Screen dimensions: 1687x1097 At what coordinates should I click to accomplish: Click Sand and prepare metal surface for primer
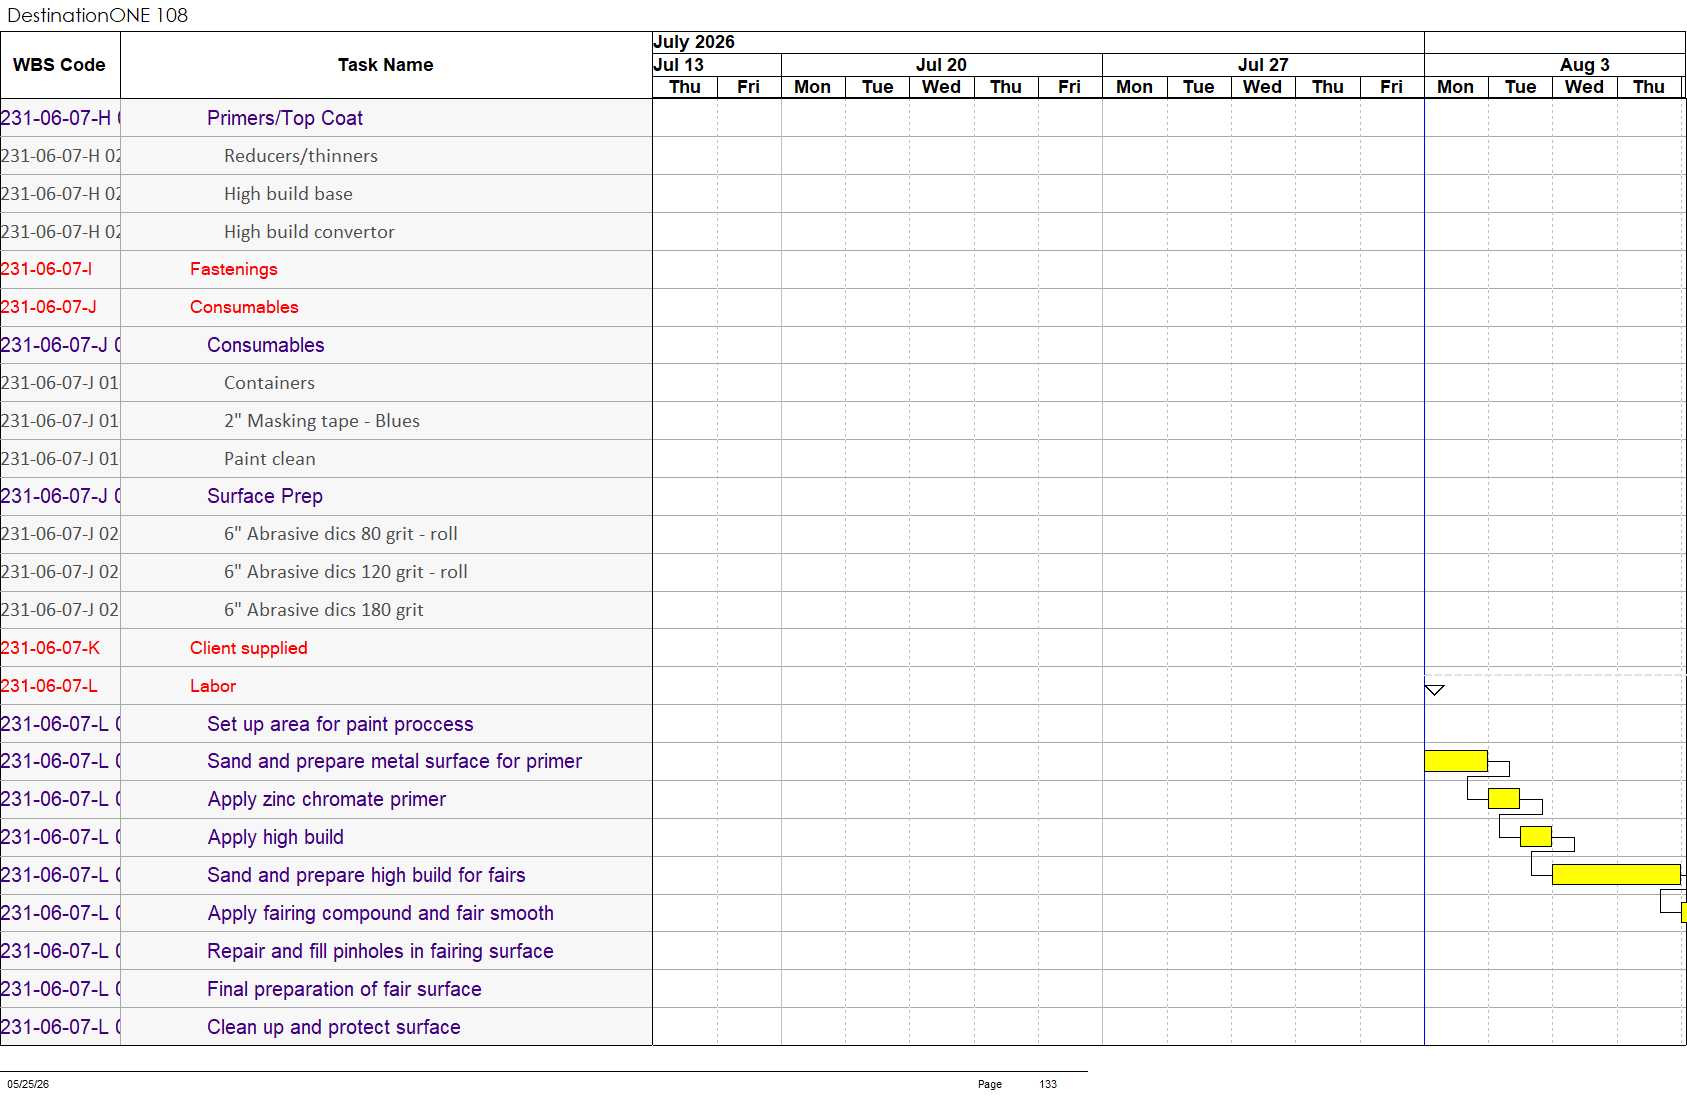pyautogui.click(x=394, y=761)
